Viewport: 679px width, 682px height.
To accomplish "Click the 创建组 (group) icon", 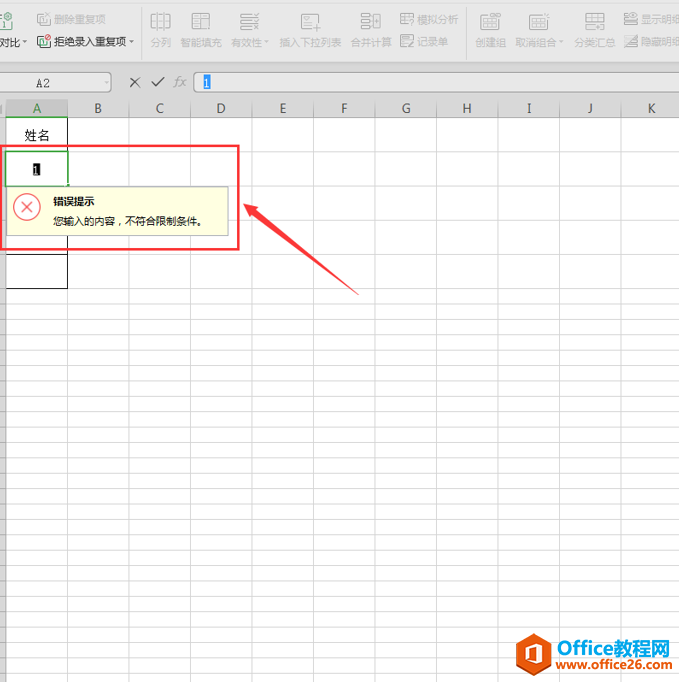I will tap(490, 21).
